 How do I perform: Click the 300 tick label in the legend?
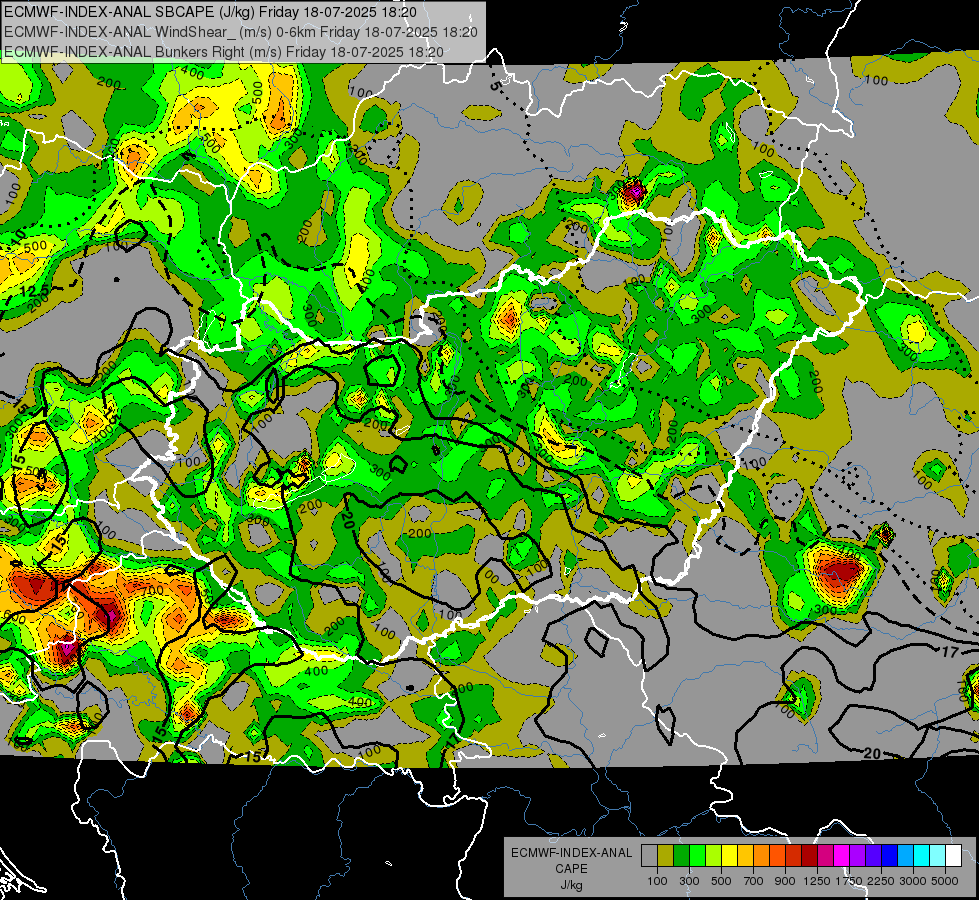coord(689,881)
